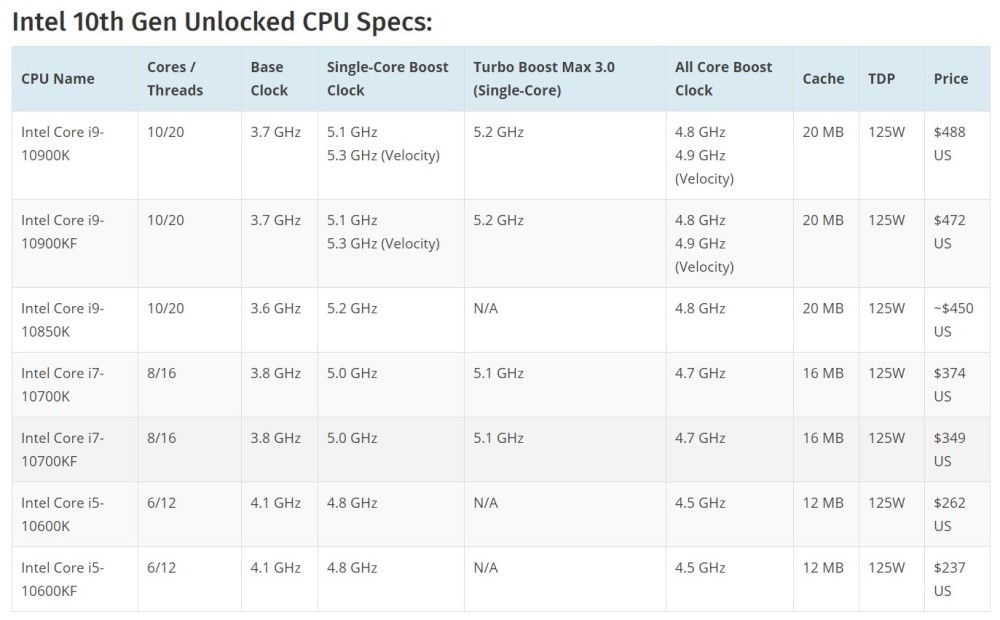Select the Intel Core i5-10600K name cell
The image size is (1000, 620).
click(63, 514)
